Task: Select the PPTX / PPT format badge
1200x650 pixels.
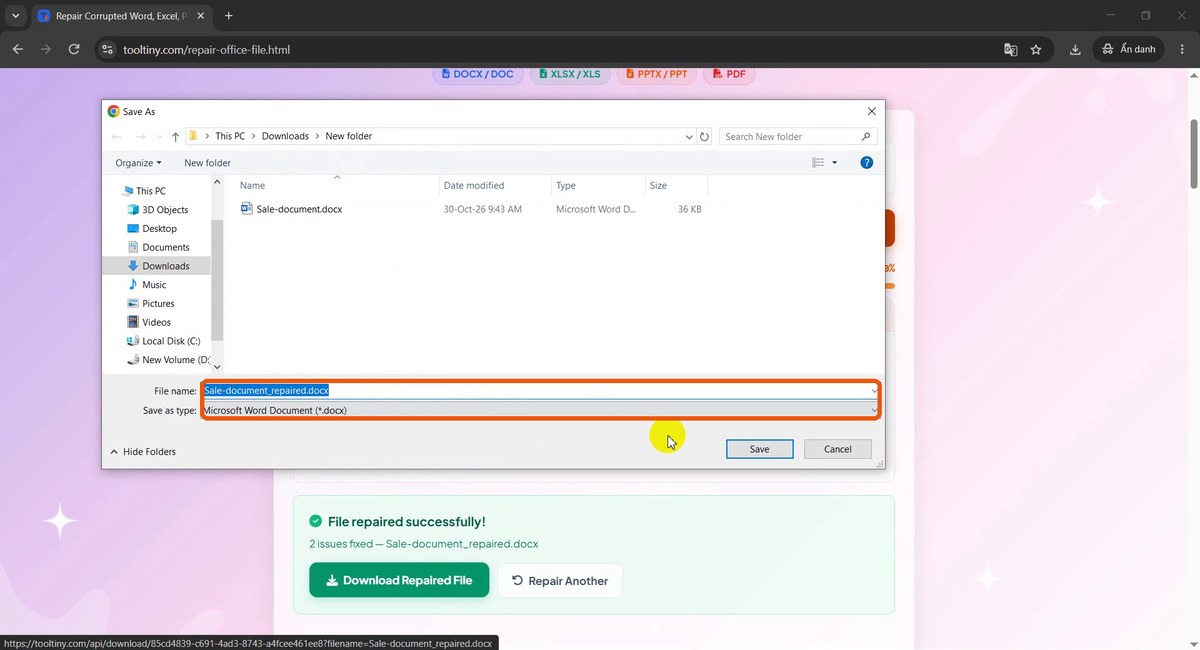Action: (x=657, y=74)
